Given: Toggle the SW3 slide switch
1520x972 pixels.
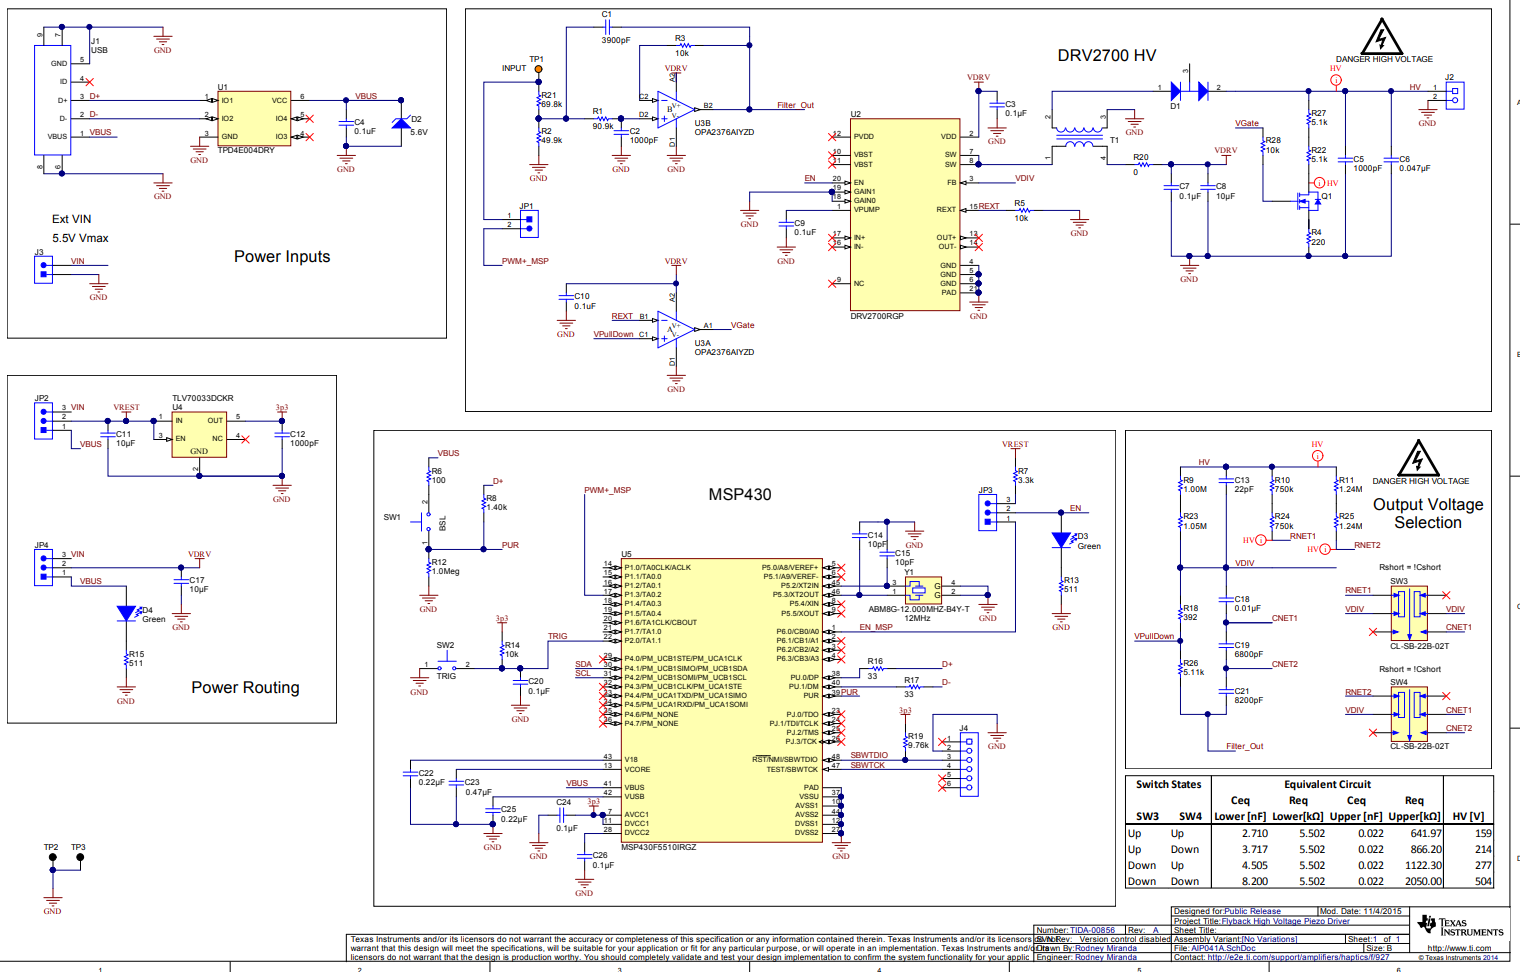Looking at the screenshot, I should 1412,607.
